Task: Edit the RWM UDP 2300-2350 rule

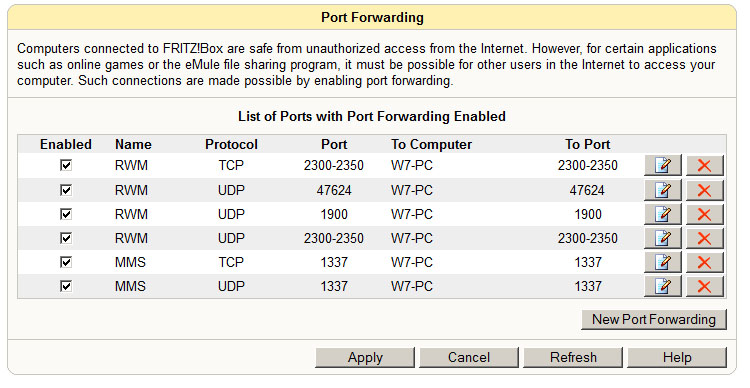Action: click(x=662, y=238)
